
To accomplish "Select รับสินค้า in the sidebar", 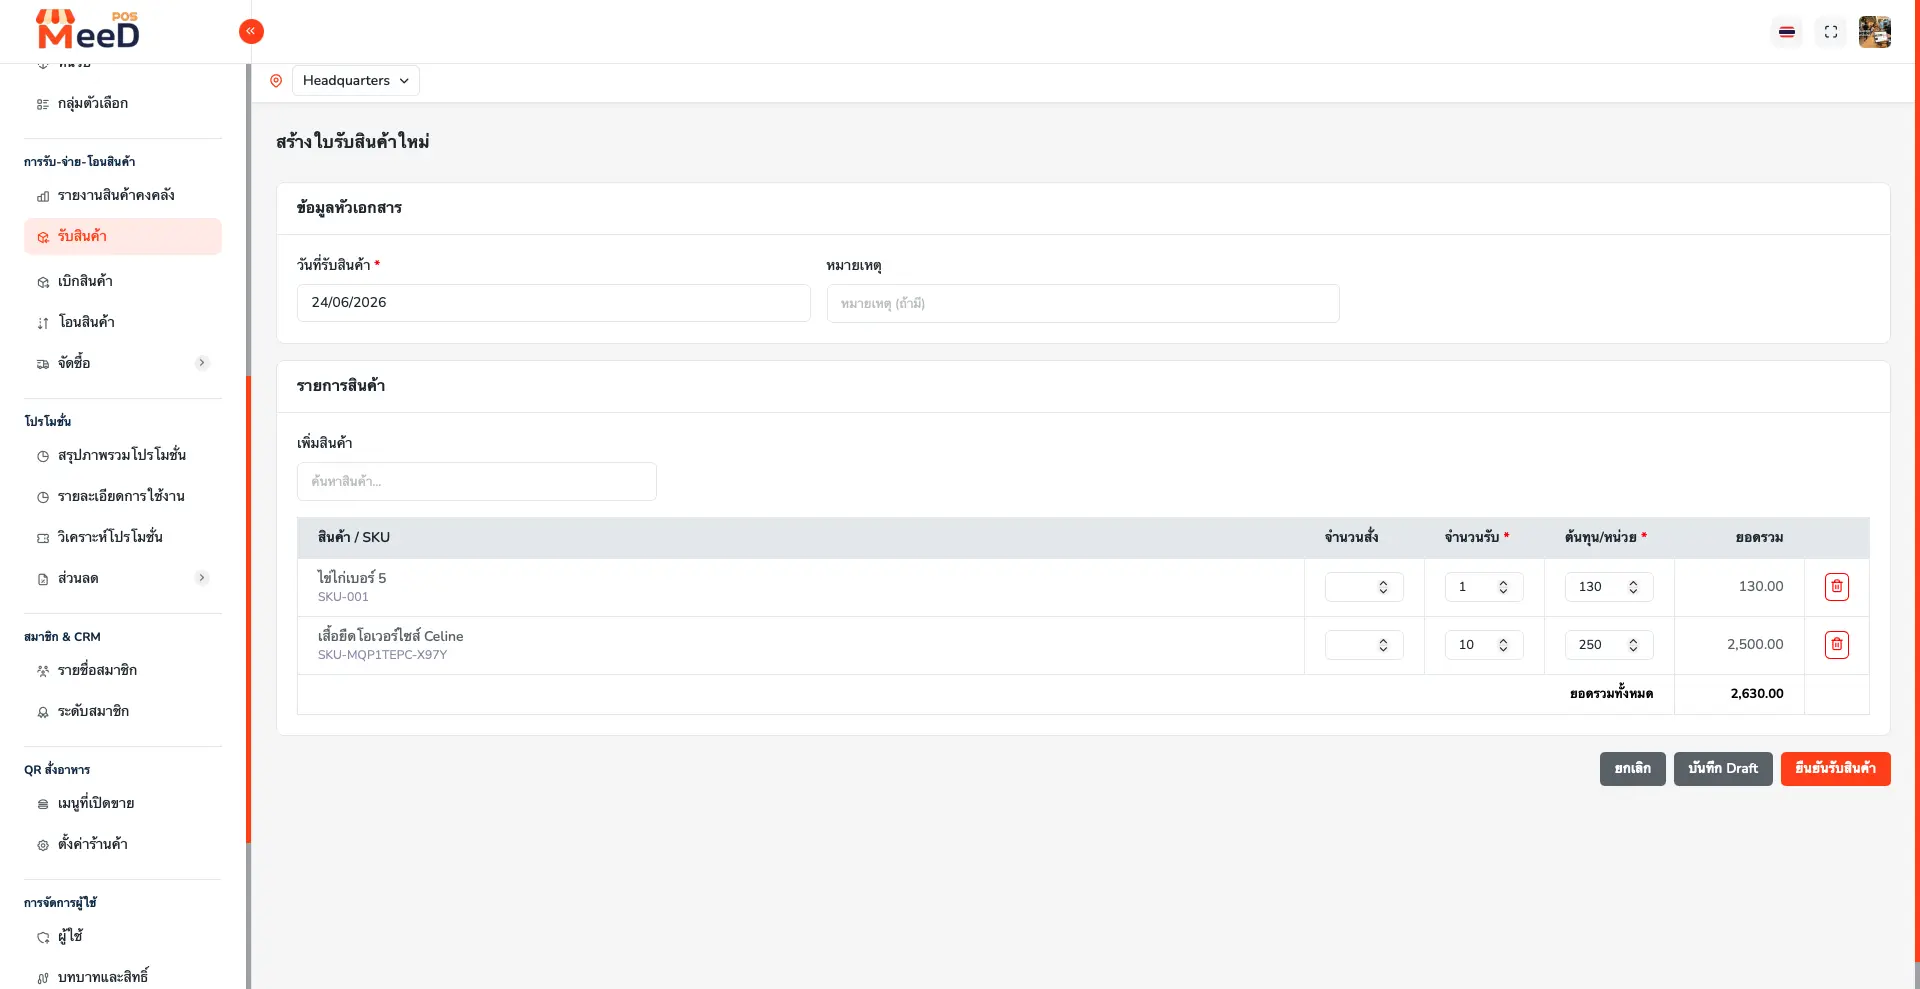I will point(123,237).
